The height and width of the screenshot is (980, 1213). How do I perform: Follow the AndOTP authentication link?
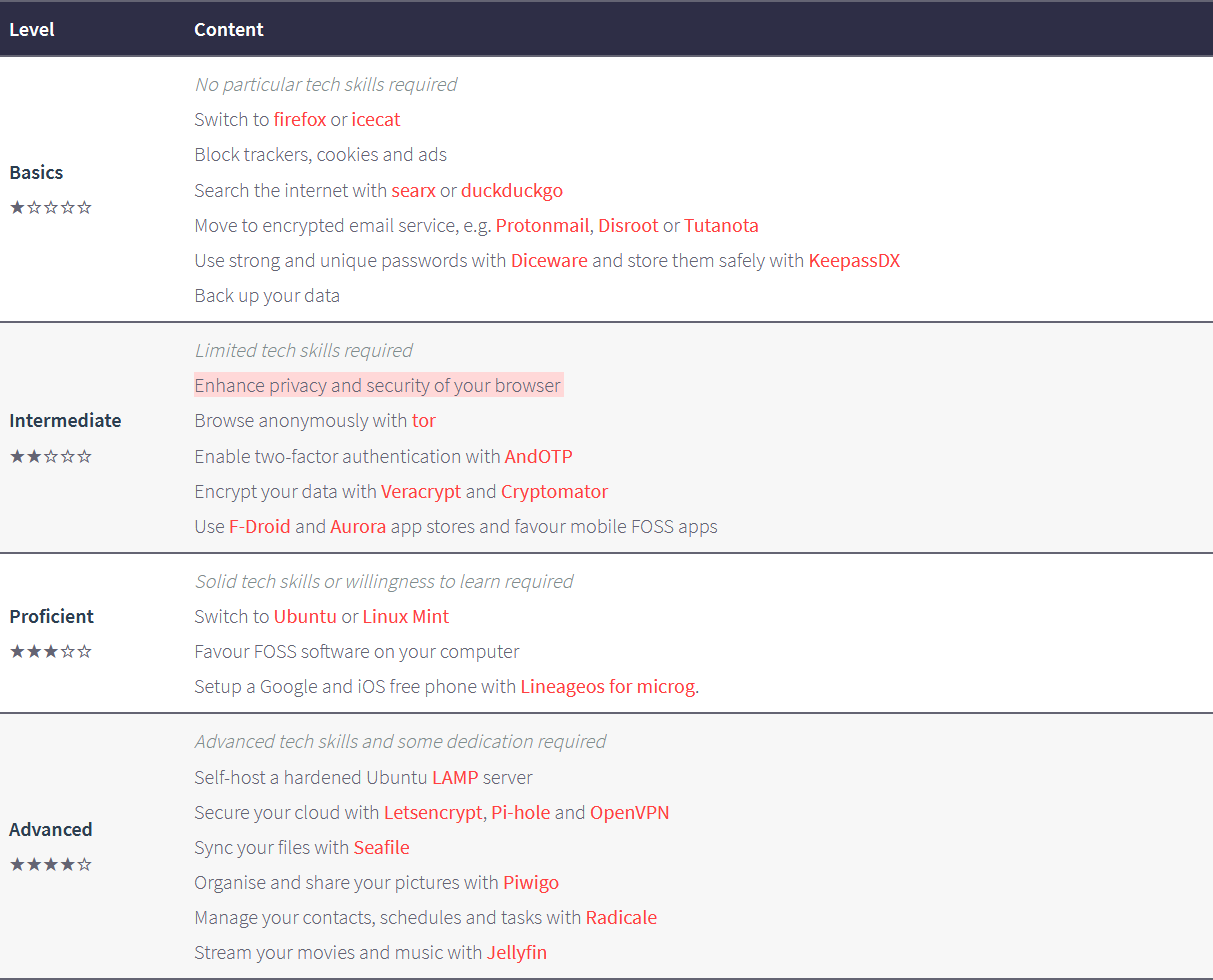coord(539,456)
